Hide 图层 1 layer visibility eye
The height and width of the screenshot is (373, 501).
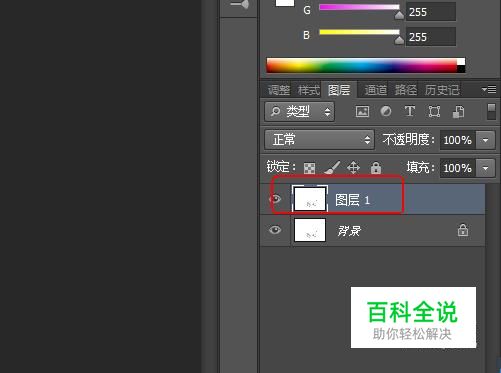coord(275,199)
